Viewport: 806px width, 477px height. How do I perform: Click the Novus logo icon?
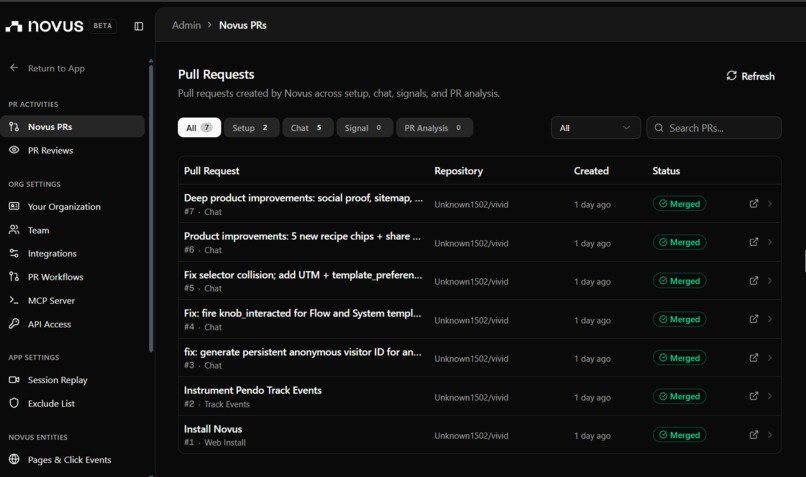click(14, 26)
